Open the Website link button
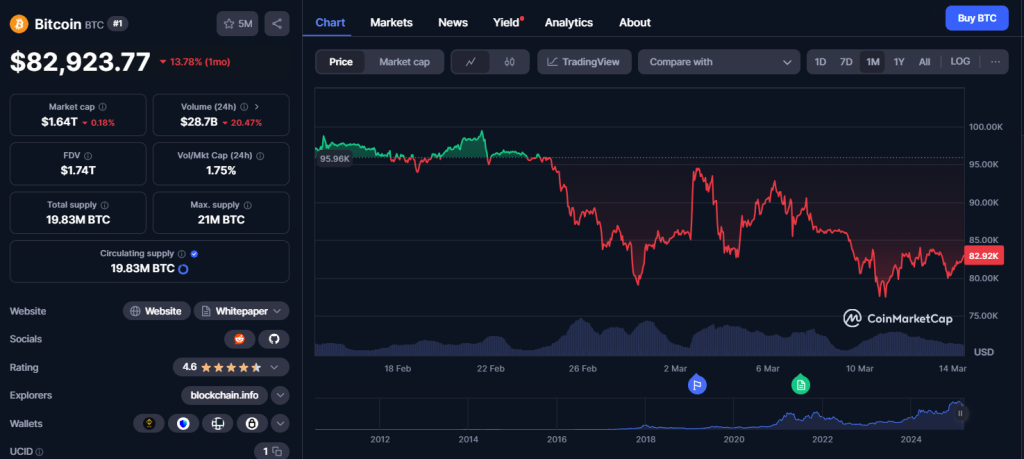Image resolution: width=1024 pixels, height=459 pixels. click(157, 311)
